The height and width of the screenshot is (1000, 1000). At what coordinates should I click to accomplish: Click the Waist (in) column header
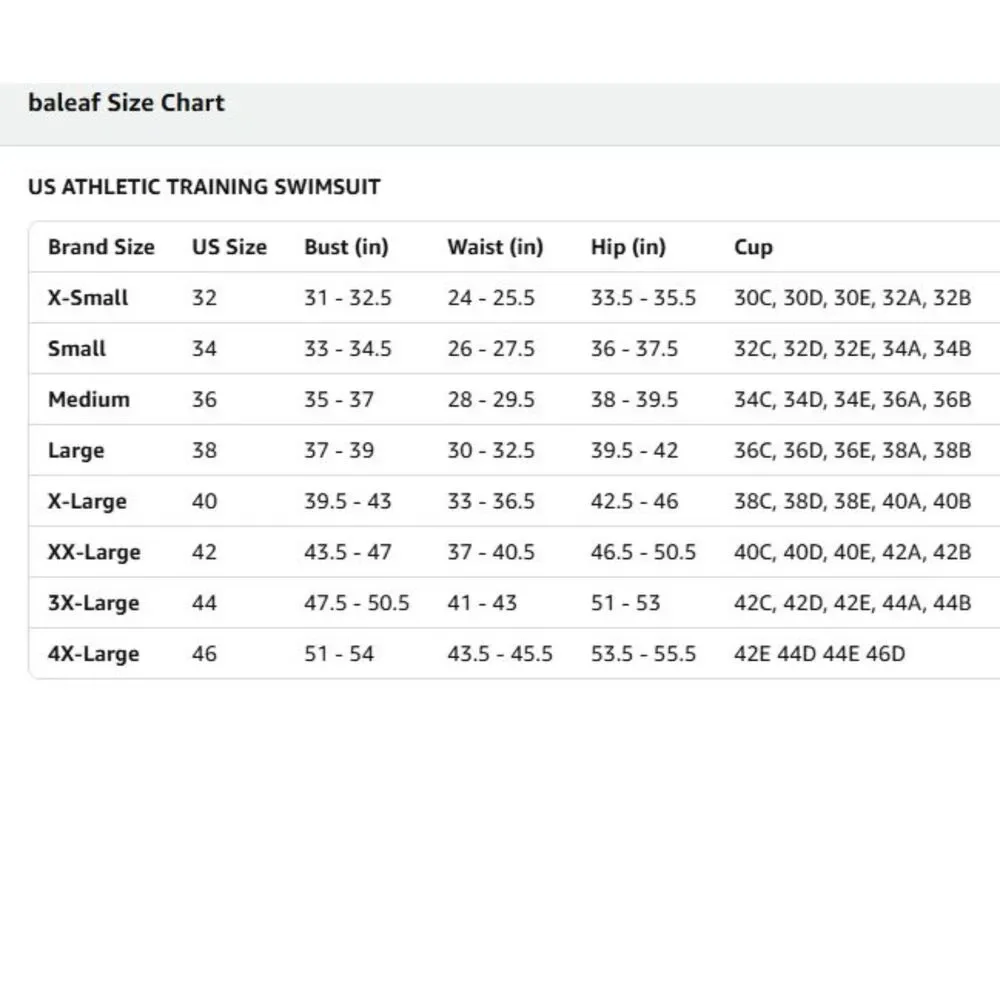coord(496,247)
